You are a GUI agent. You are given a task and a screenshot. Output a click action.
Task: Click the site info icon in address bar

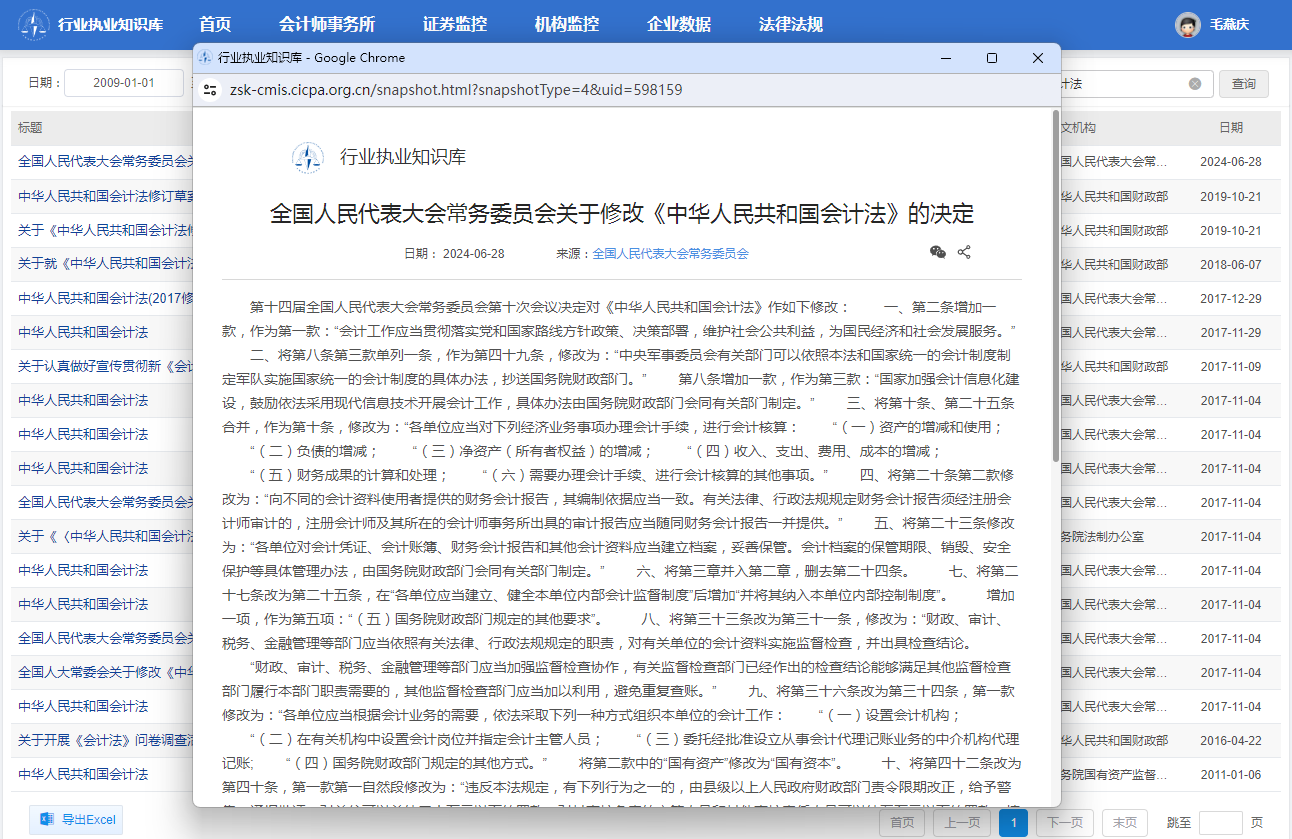pyautogui.click(x=210, y=90)
